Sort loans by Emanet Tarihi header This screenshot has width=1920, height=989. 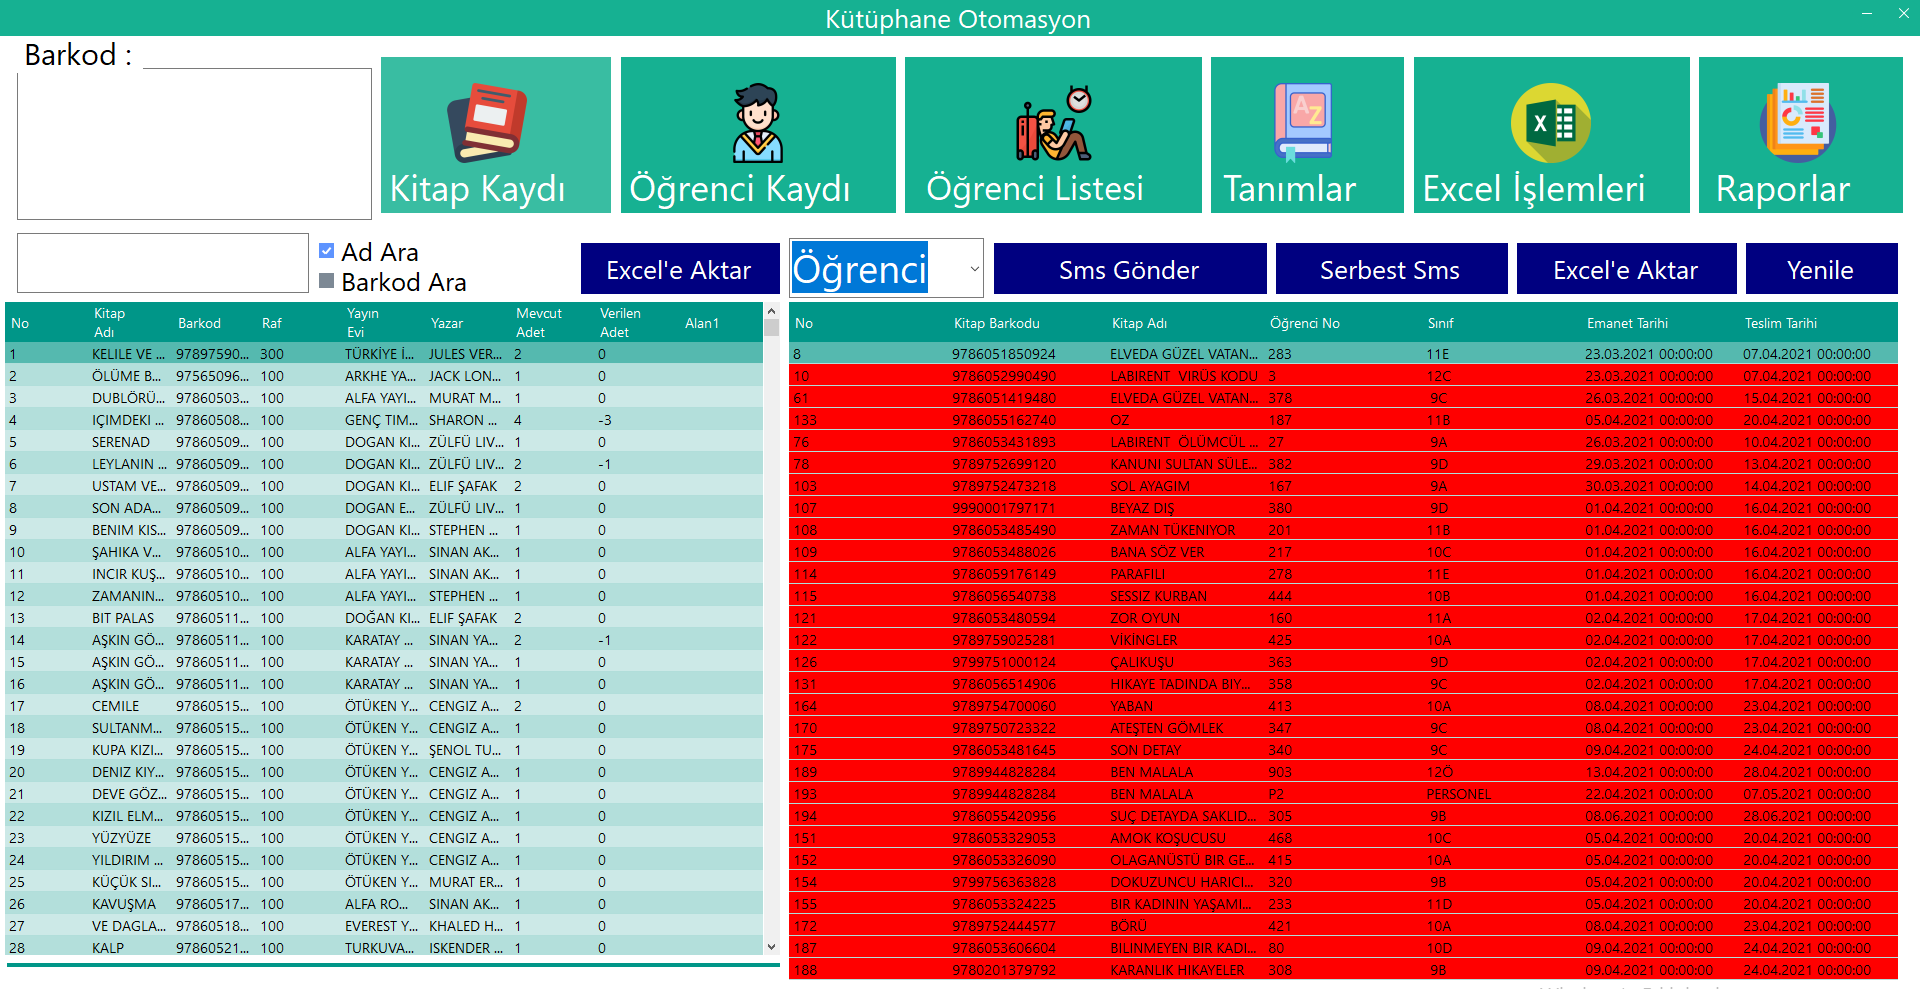click(1627, 323)
